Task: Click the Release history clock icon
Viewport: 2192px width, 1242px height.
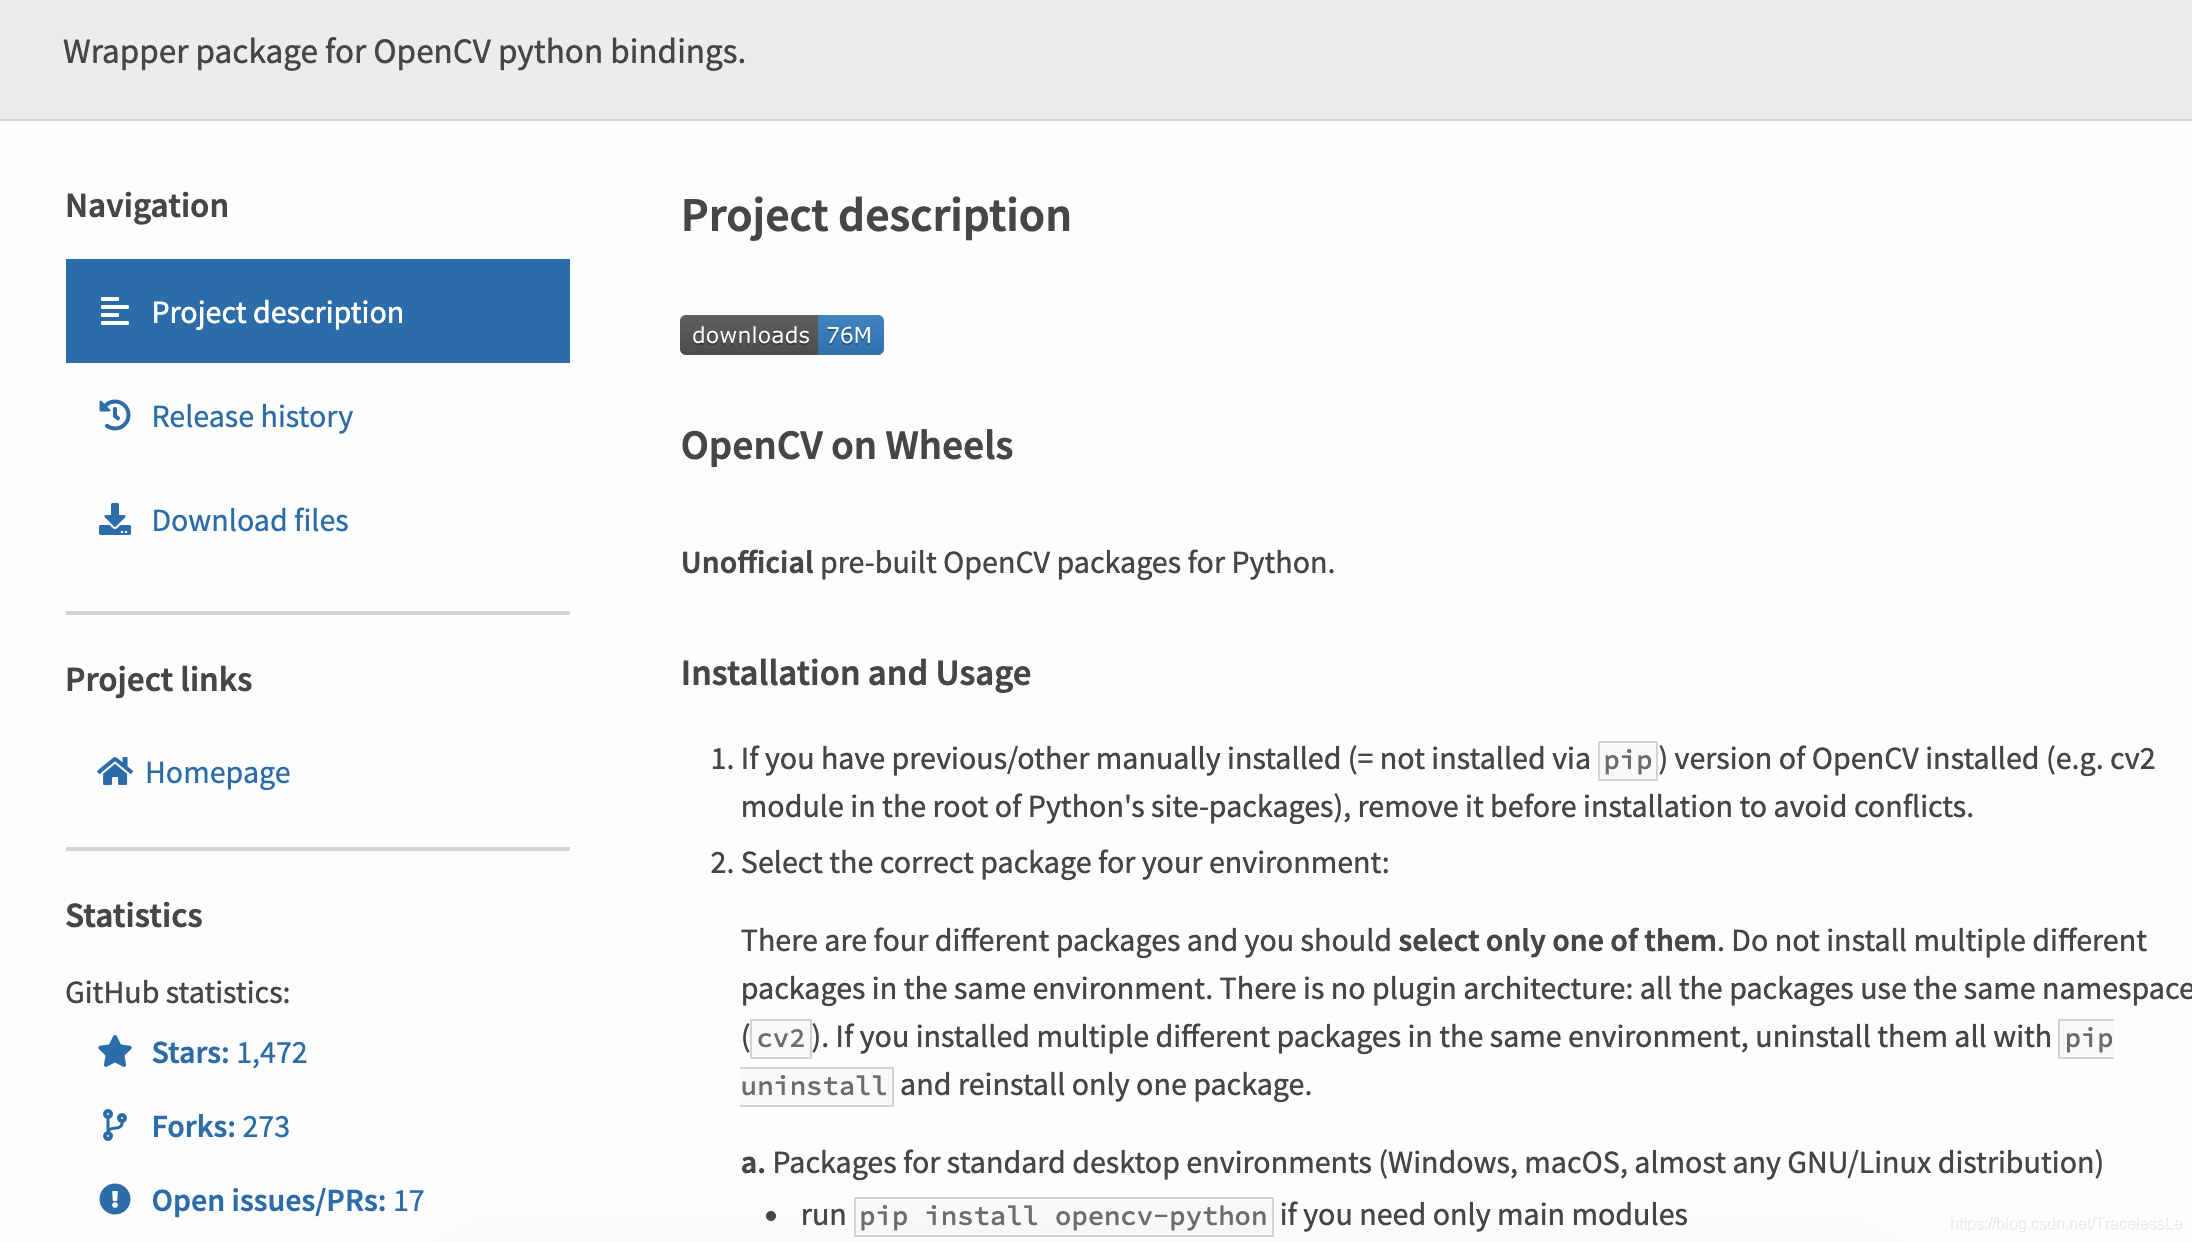Action: (115, 415)
